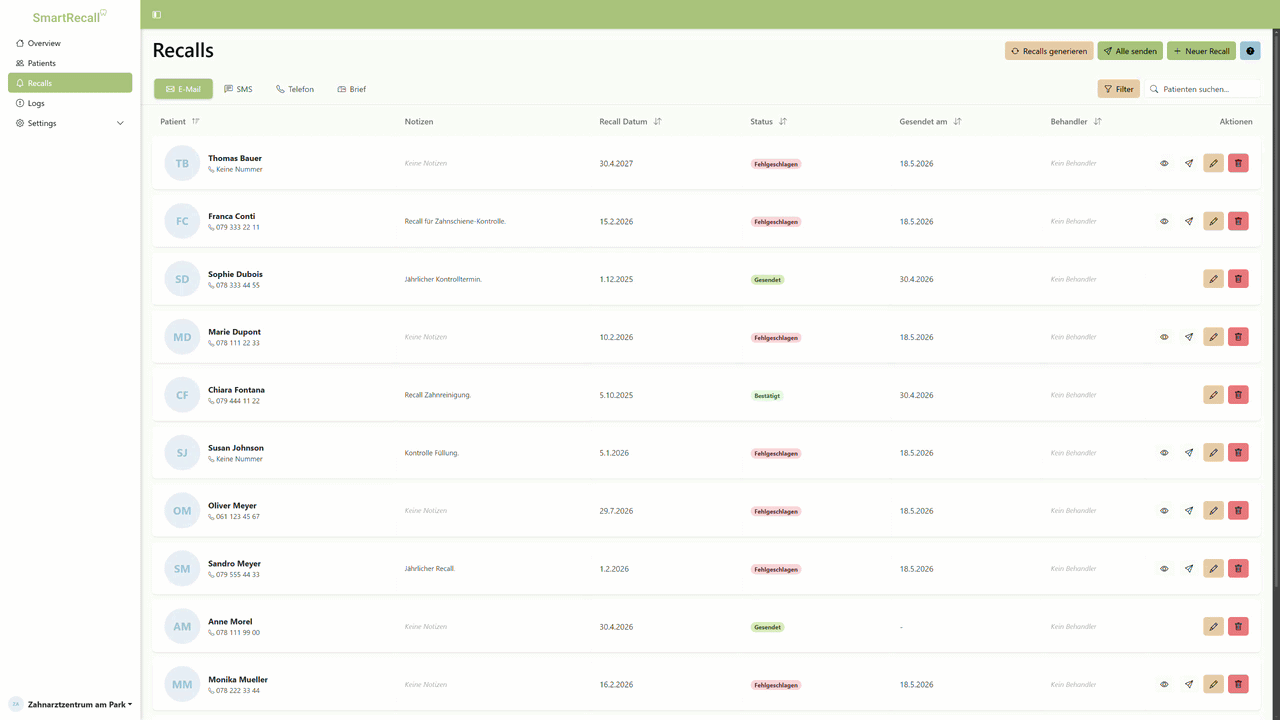Show Monika Mueller's recall preview
Image resolution: width=1280 pixels, height=720 pixels.
tap(1164, 685)
